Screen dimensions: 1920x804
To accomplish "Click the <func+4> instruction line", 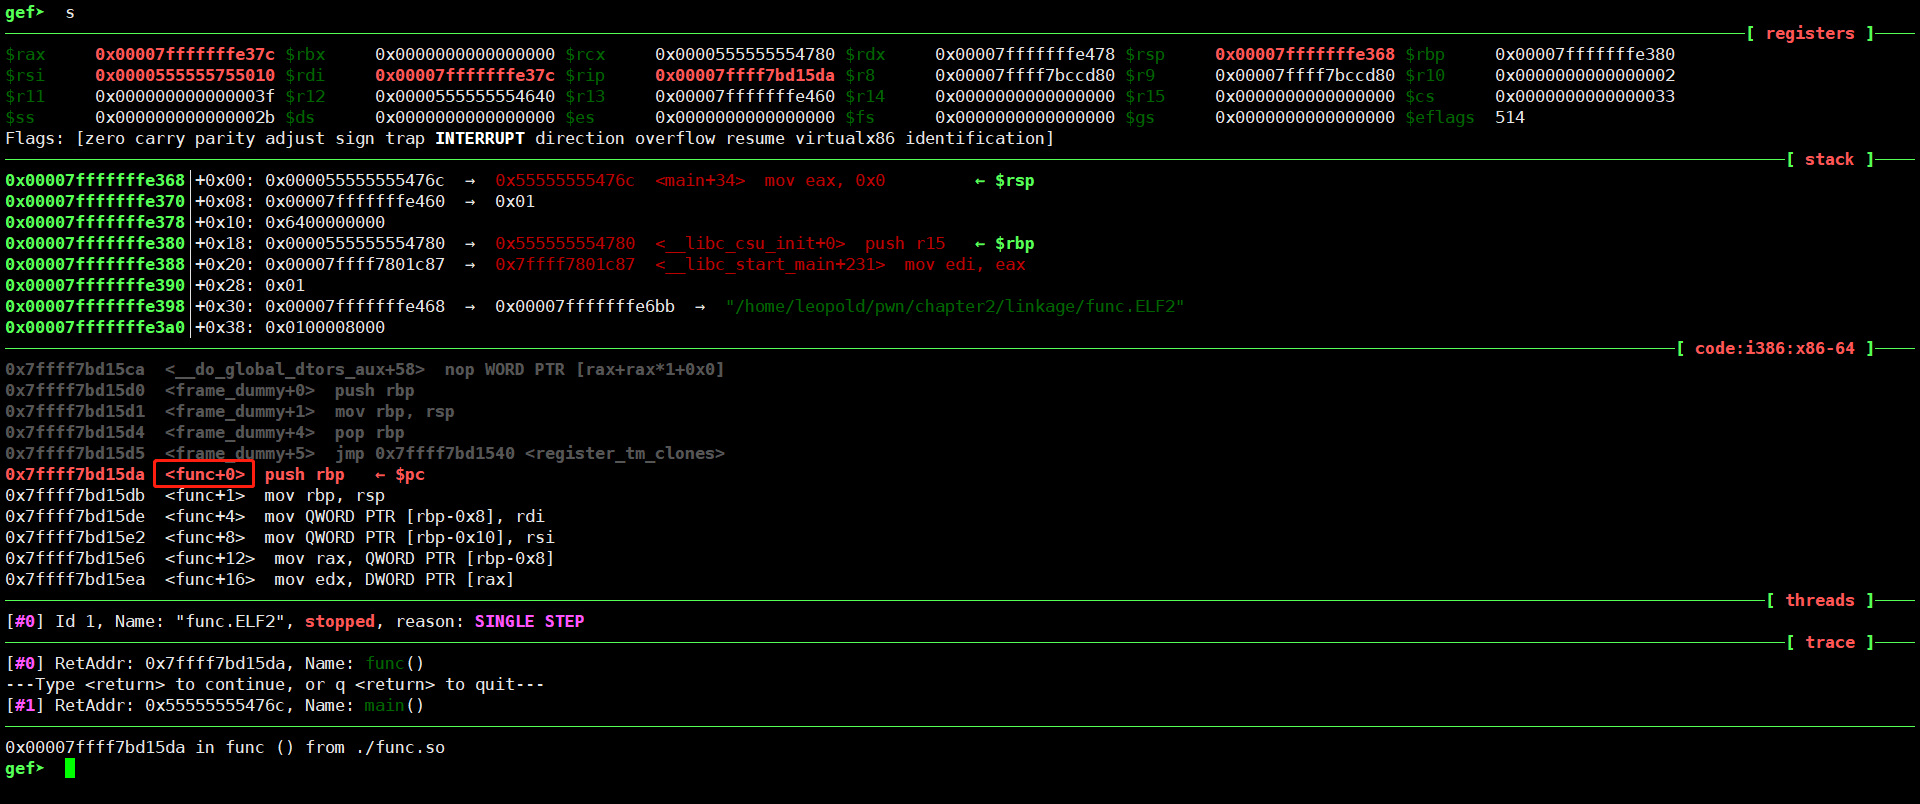I will click(x=275, y=516).
